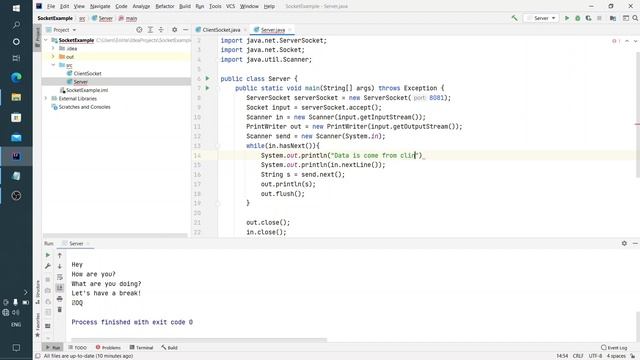Viewport: 640px width, 360px height.
Task: Expand all nodes in the Project panel
Action: pyautogui.click(x=150, y=30)
